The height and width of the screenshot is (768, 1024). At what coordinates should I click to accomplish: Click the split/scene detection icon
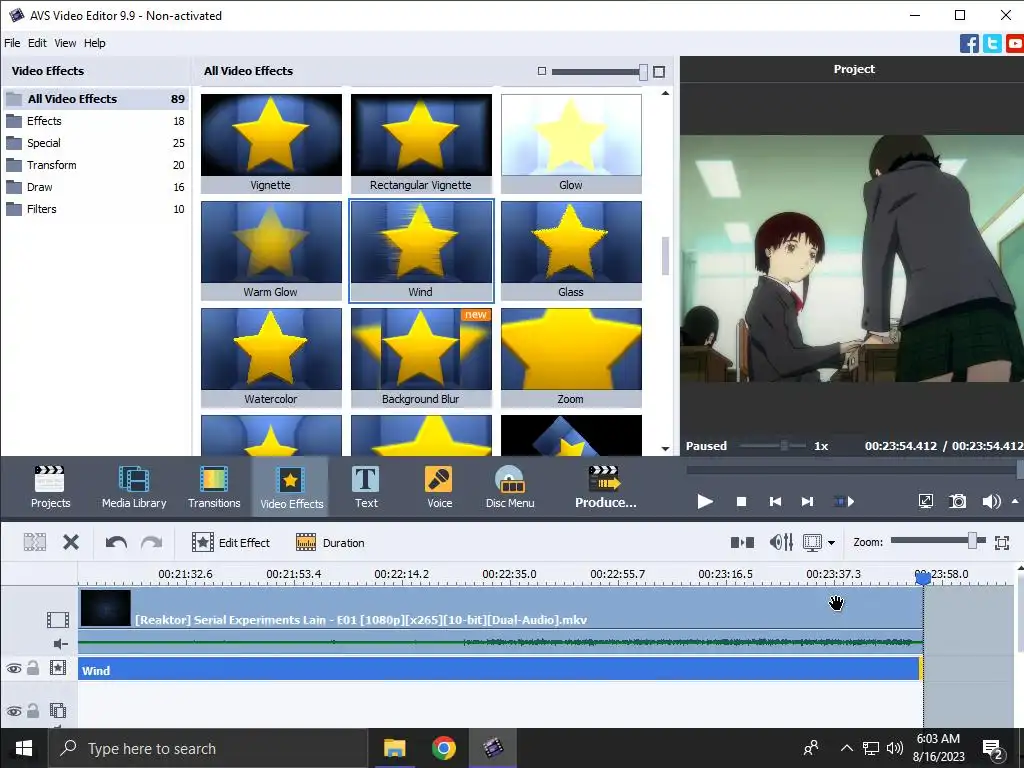tap(743, 542)
